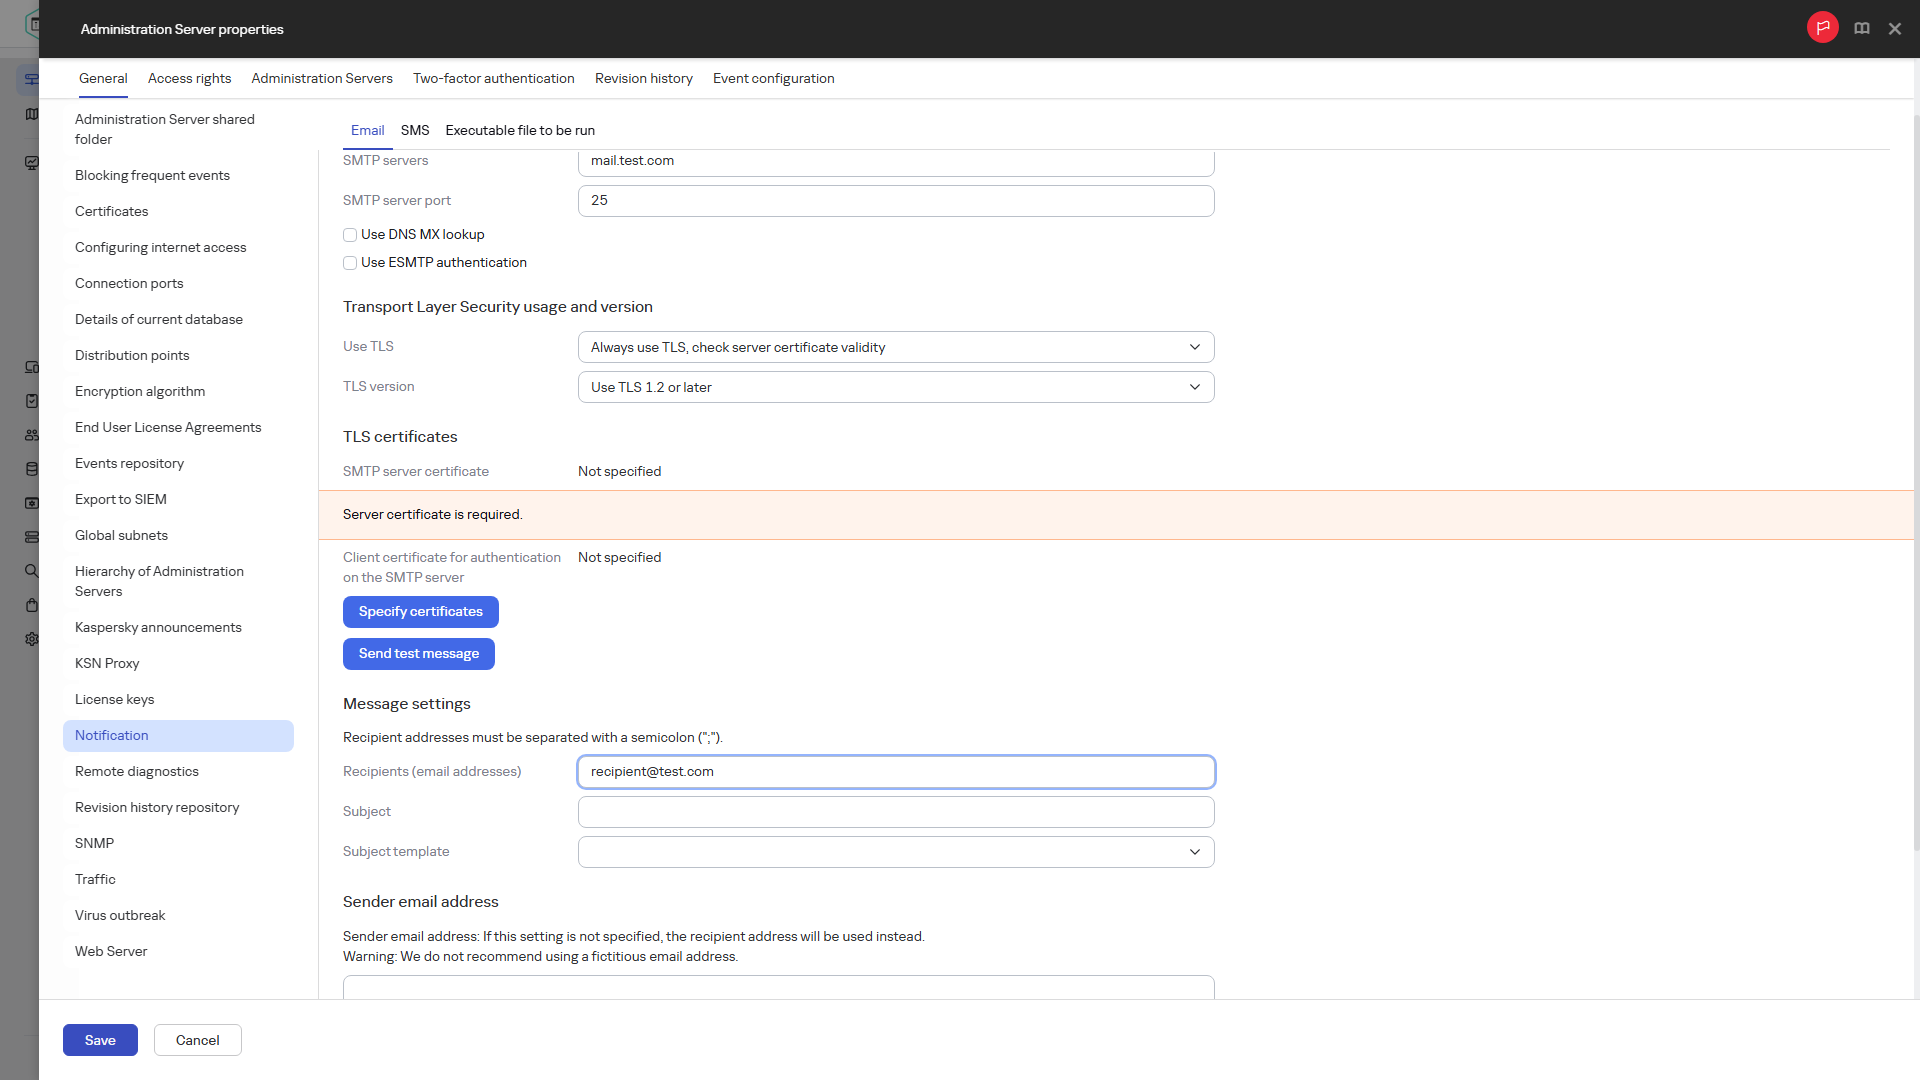1920x1080 pixels.
Task: Expand the Use TLS dropdown
Action: point(896,347)
